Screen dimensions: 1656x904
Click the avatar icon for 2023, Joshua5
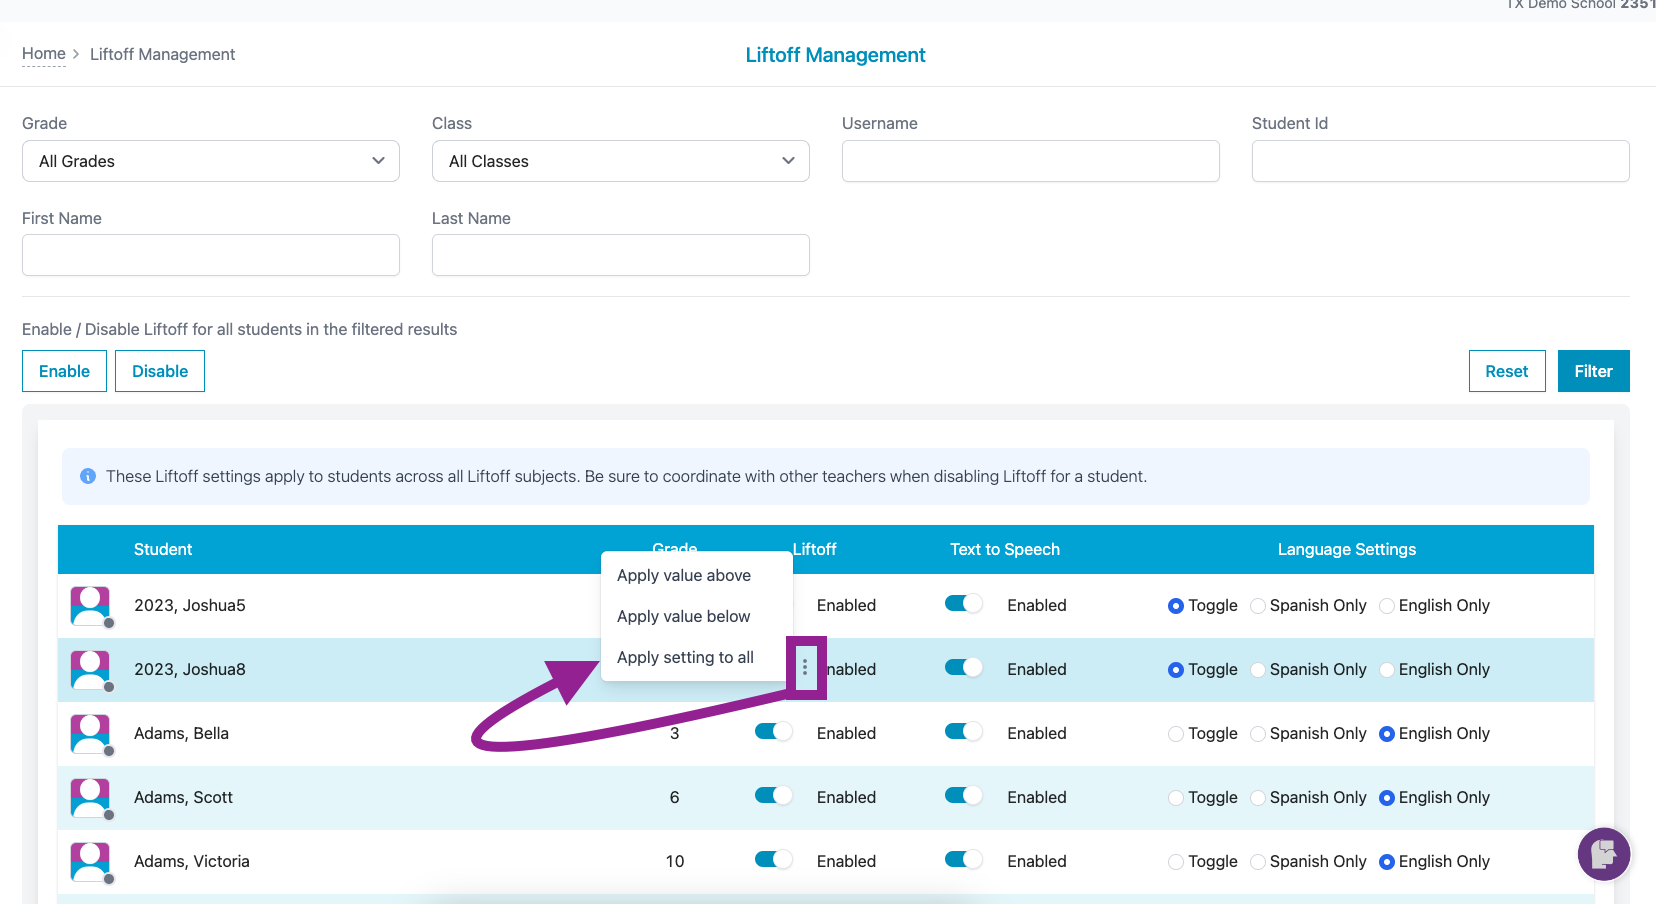(x=90, y=606)
